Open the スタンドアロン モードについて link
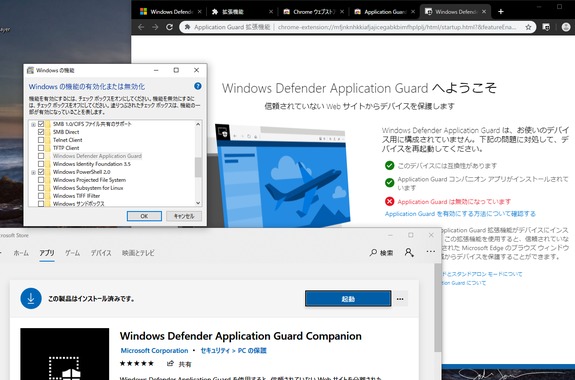 [x=481, y=274]
